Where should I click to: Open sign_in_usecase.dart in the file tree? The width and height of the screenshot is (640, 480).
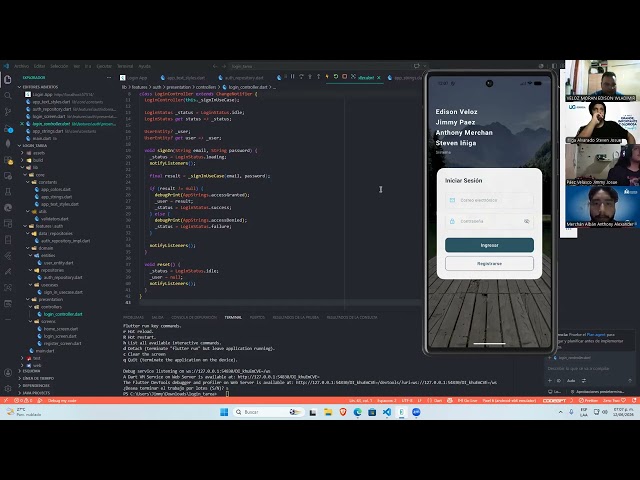[x=63, y=292]
